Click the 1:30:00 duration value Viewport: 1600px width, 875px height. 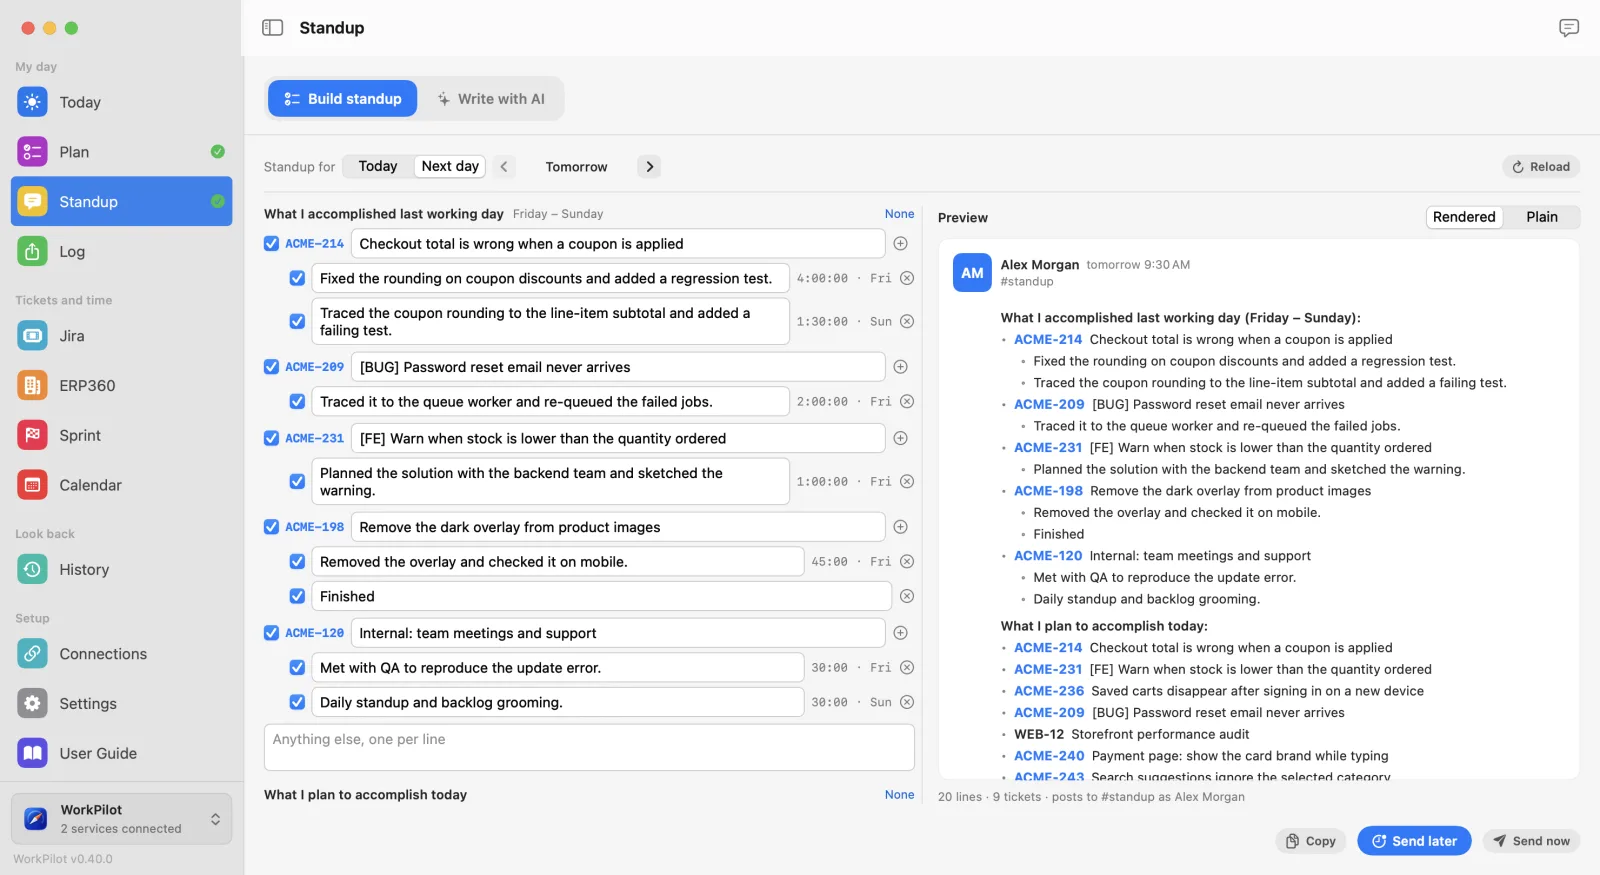click(822, 322)
